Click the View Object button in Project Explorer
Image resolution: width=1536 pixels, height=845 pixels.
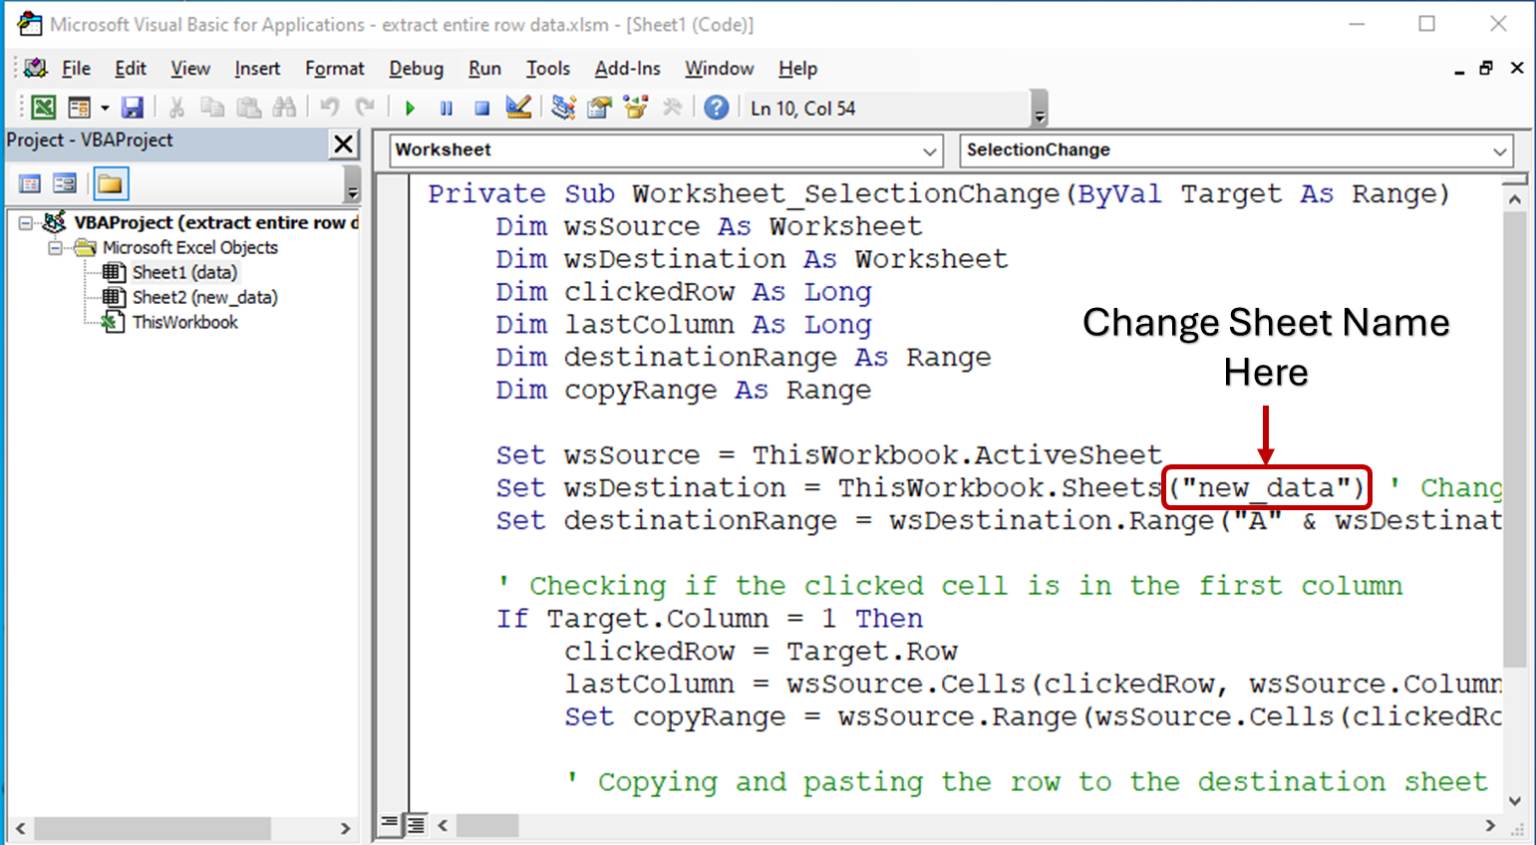[64, 183]
